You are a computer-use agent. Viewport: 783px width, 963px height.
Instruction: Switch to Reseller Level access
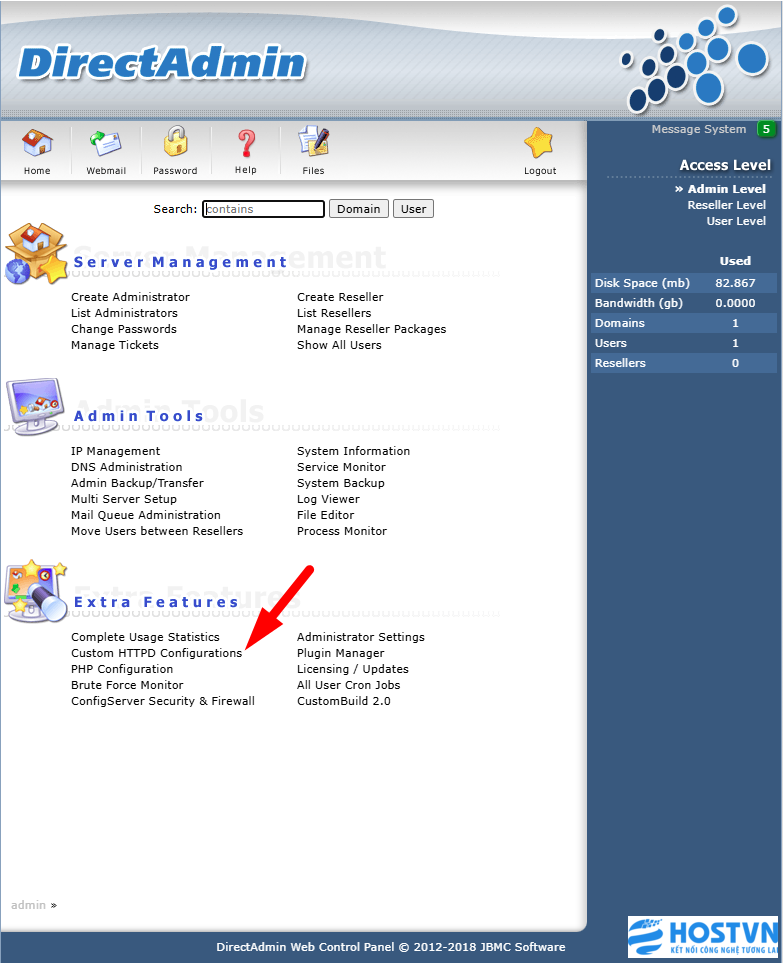point(727,205)
